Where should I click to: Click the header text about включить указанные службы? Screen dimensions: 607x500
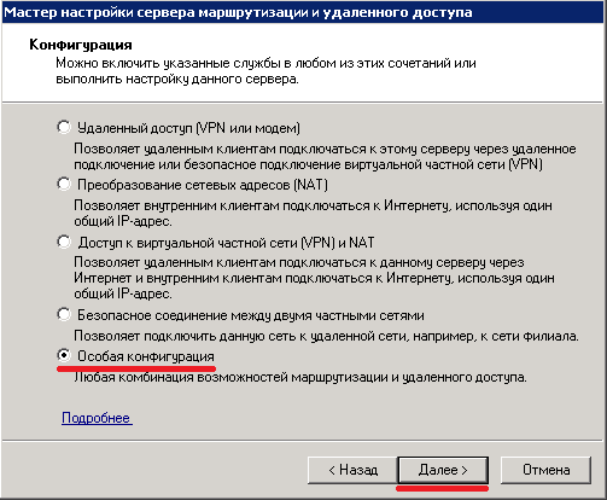264,71
